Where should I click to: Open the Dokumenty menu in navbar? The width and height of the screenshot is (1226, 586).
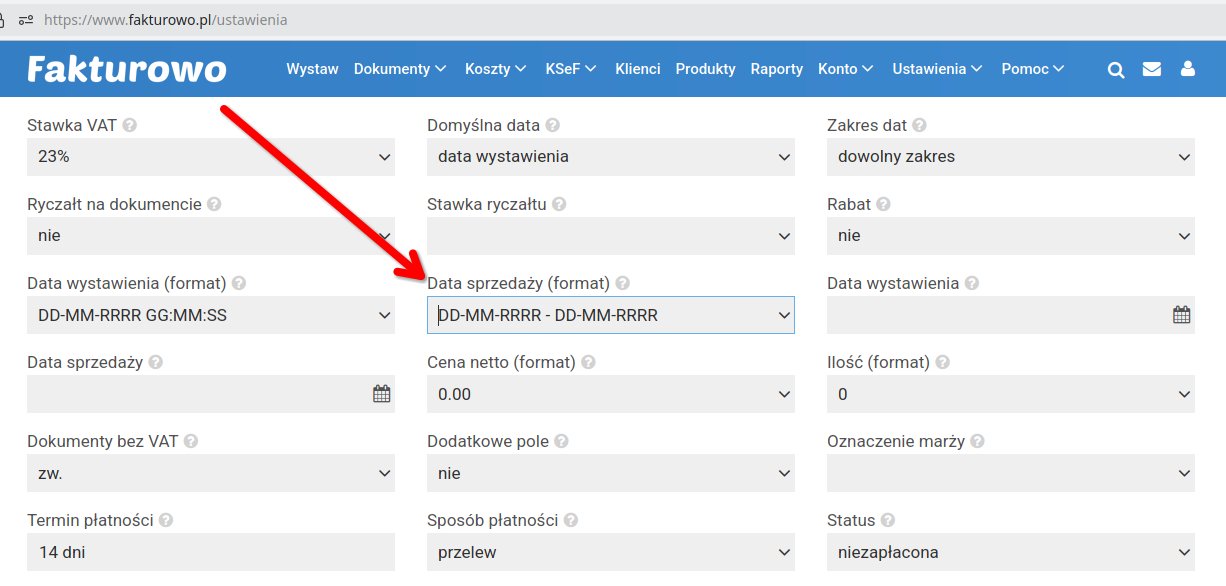[x=399, y=69]
